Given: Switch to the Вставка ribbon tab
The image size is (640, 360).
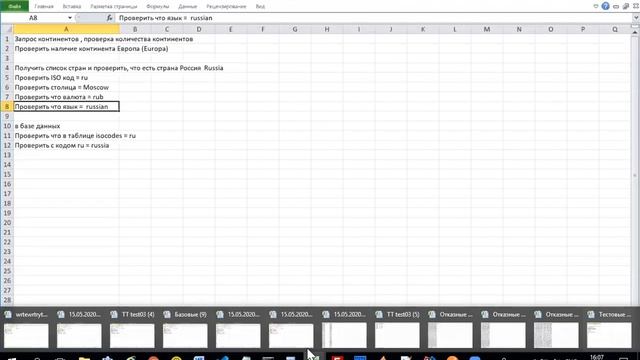Looking at the screenshot, I should point(72,7).
